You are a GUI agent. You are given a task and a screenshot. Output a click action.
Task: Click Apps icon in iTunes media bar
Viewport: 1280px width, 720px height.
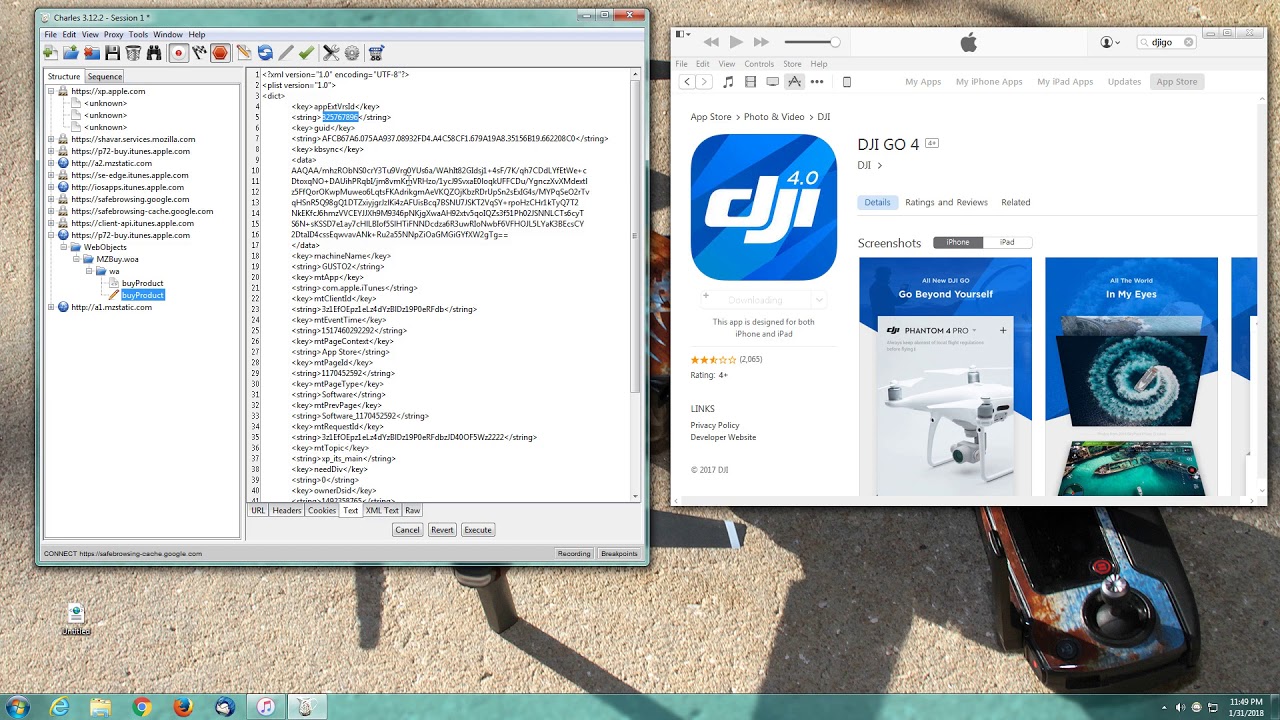pyautogui.click(x=794, y=82)
